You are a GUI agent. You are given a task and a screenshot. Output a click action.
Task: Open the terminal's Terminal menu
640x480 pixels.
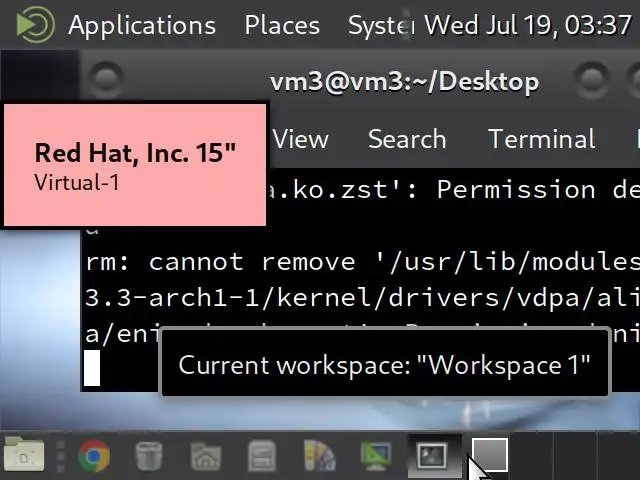tap(542, 139)
